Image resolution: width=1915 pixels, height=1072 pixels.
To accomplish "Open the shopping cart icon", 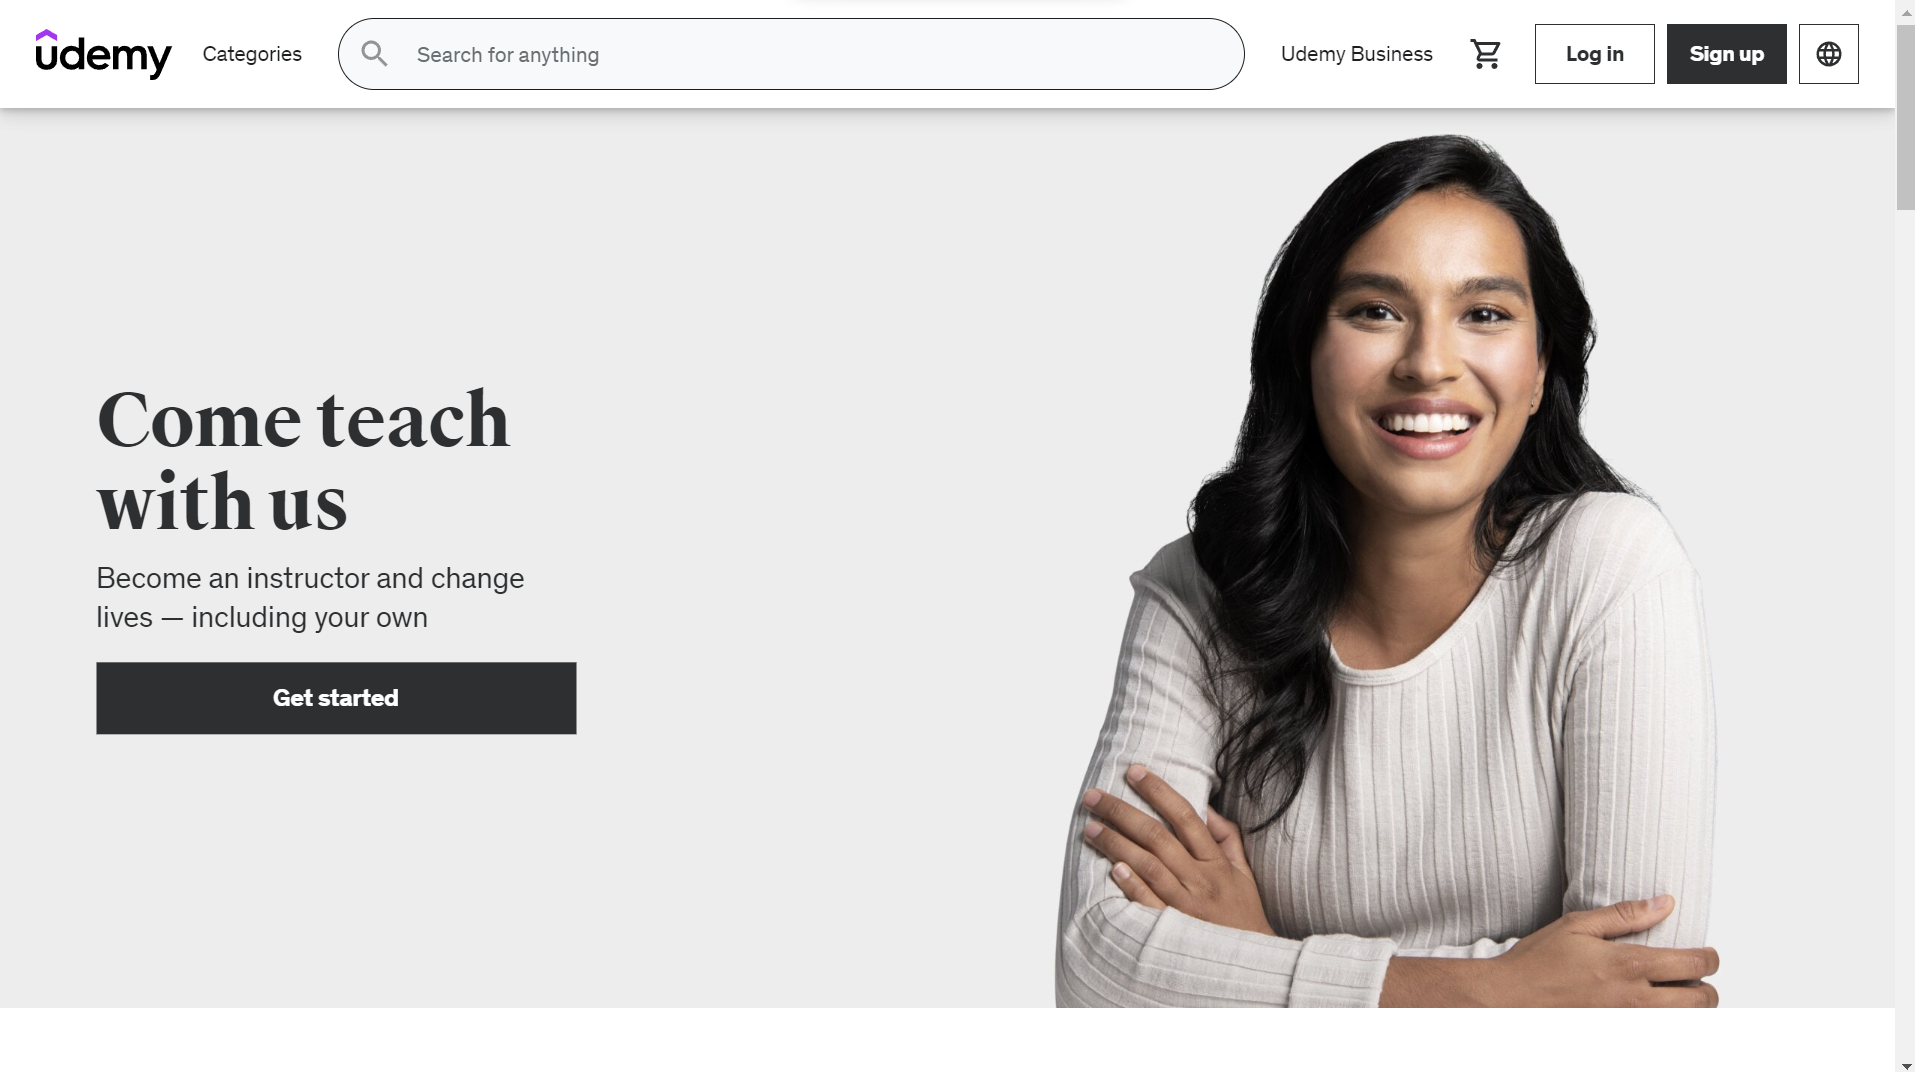I will (1485, 54).
